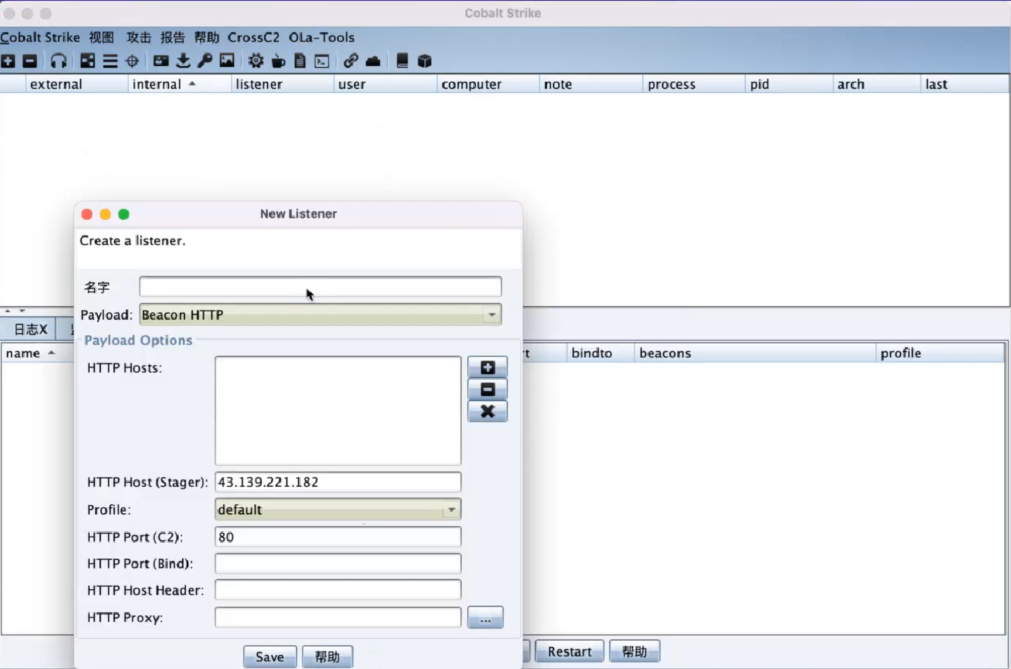The width and height of the screenshot is (1011, 669).
Task: Click 帮助 button in New Listener dialog
Action: pyautogui.click(x=327, y=657)
